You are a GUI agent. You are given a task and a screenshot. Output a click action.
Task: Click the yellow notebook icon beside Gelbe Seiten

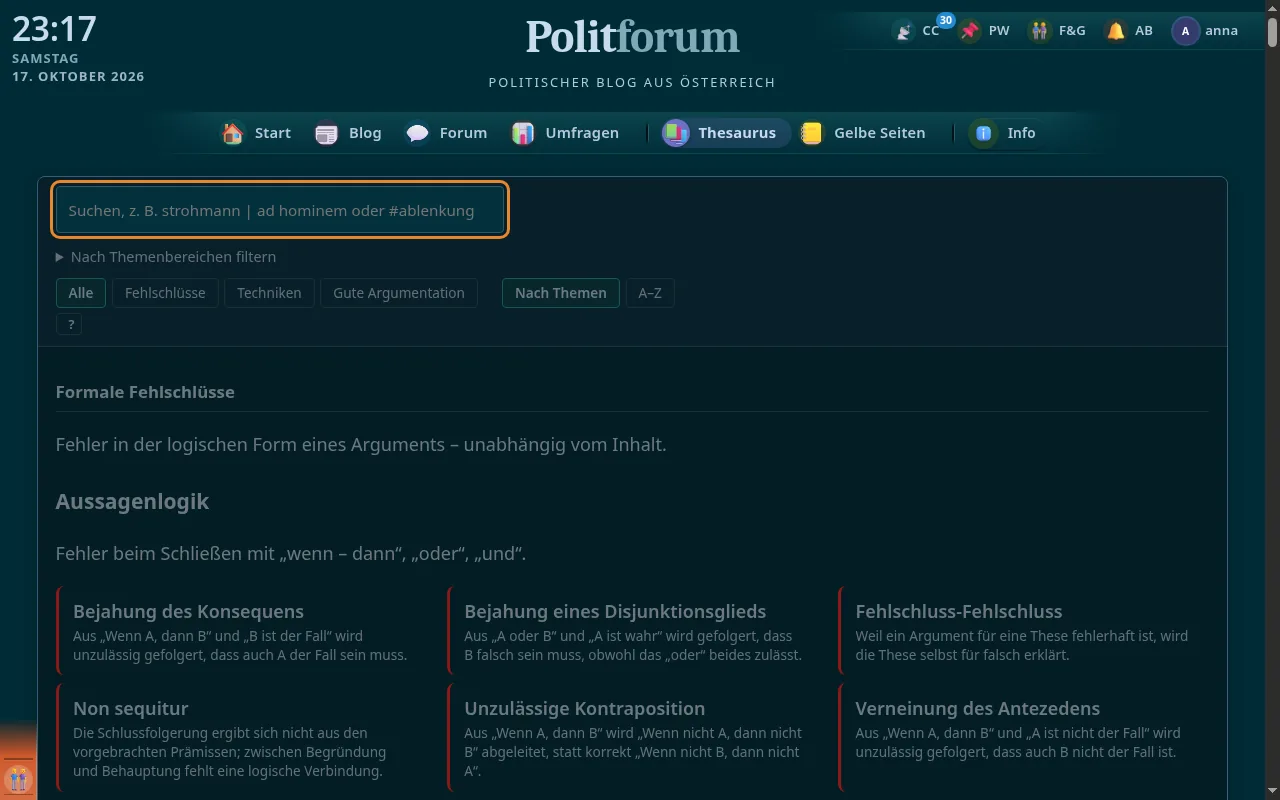(812, 133)
